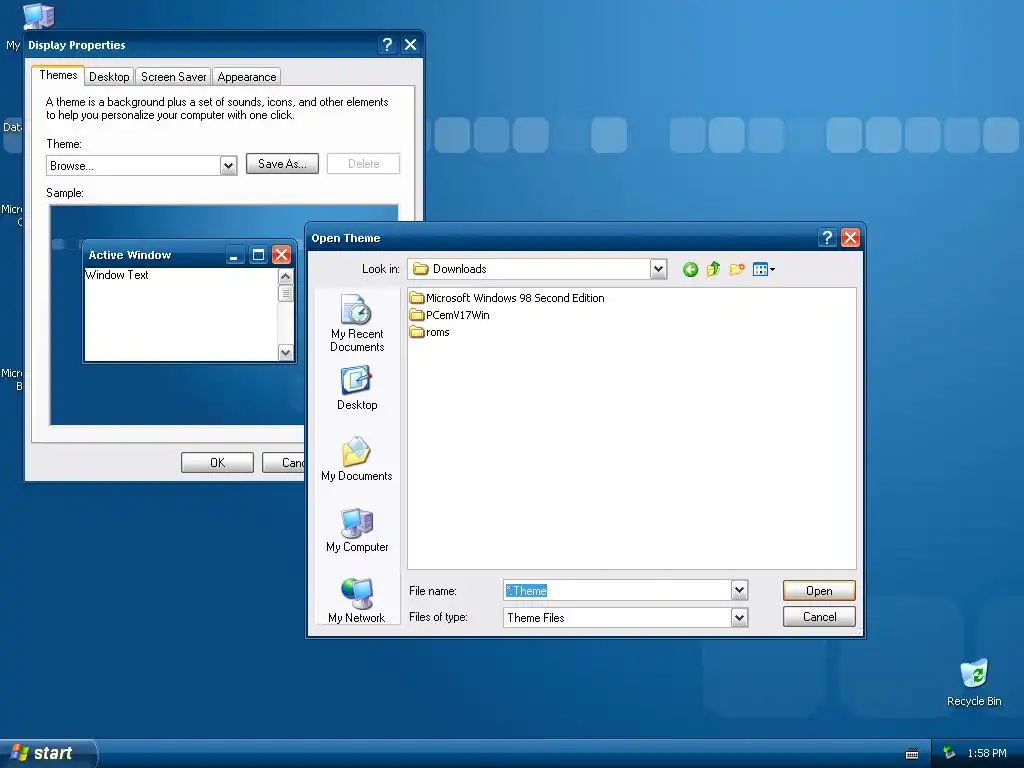Click the Open Theme help question-mark button
1024x768 pixels.
point(827,238)
